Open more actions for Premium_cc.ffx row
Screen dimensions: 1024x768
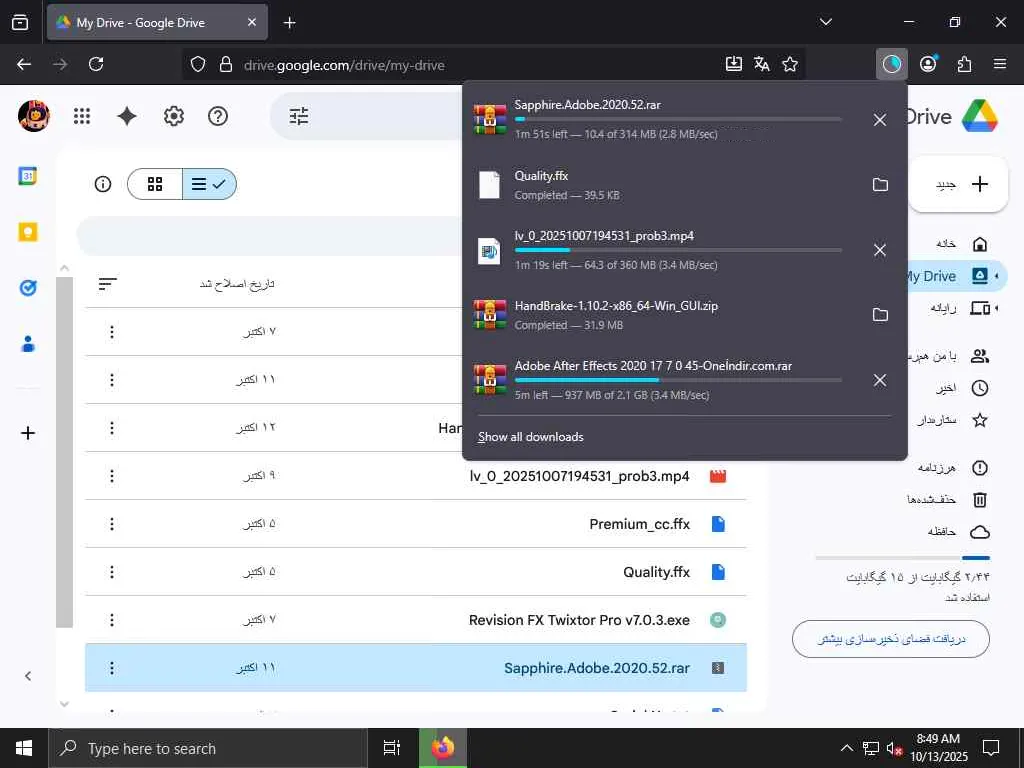pos(112,524)
